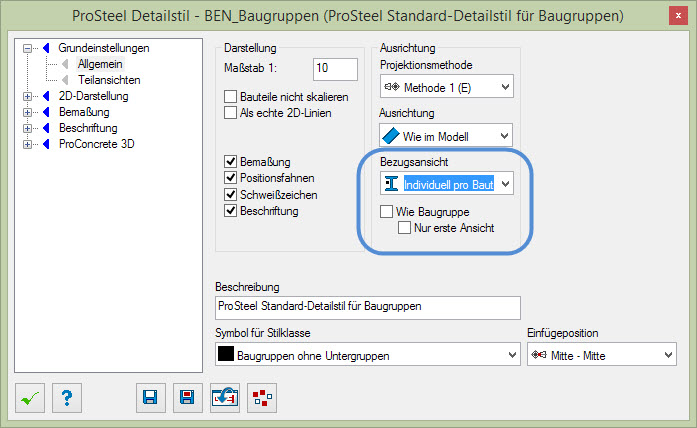Click blue arrow icon beside 2D-Darstellung
This screenshot has height=428, width=697.
pyautogui.click(x=46, y=96)
